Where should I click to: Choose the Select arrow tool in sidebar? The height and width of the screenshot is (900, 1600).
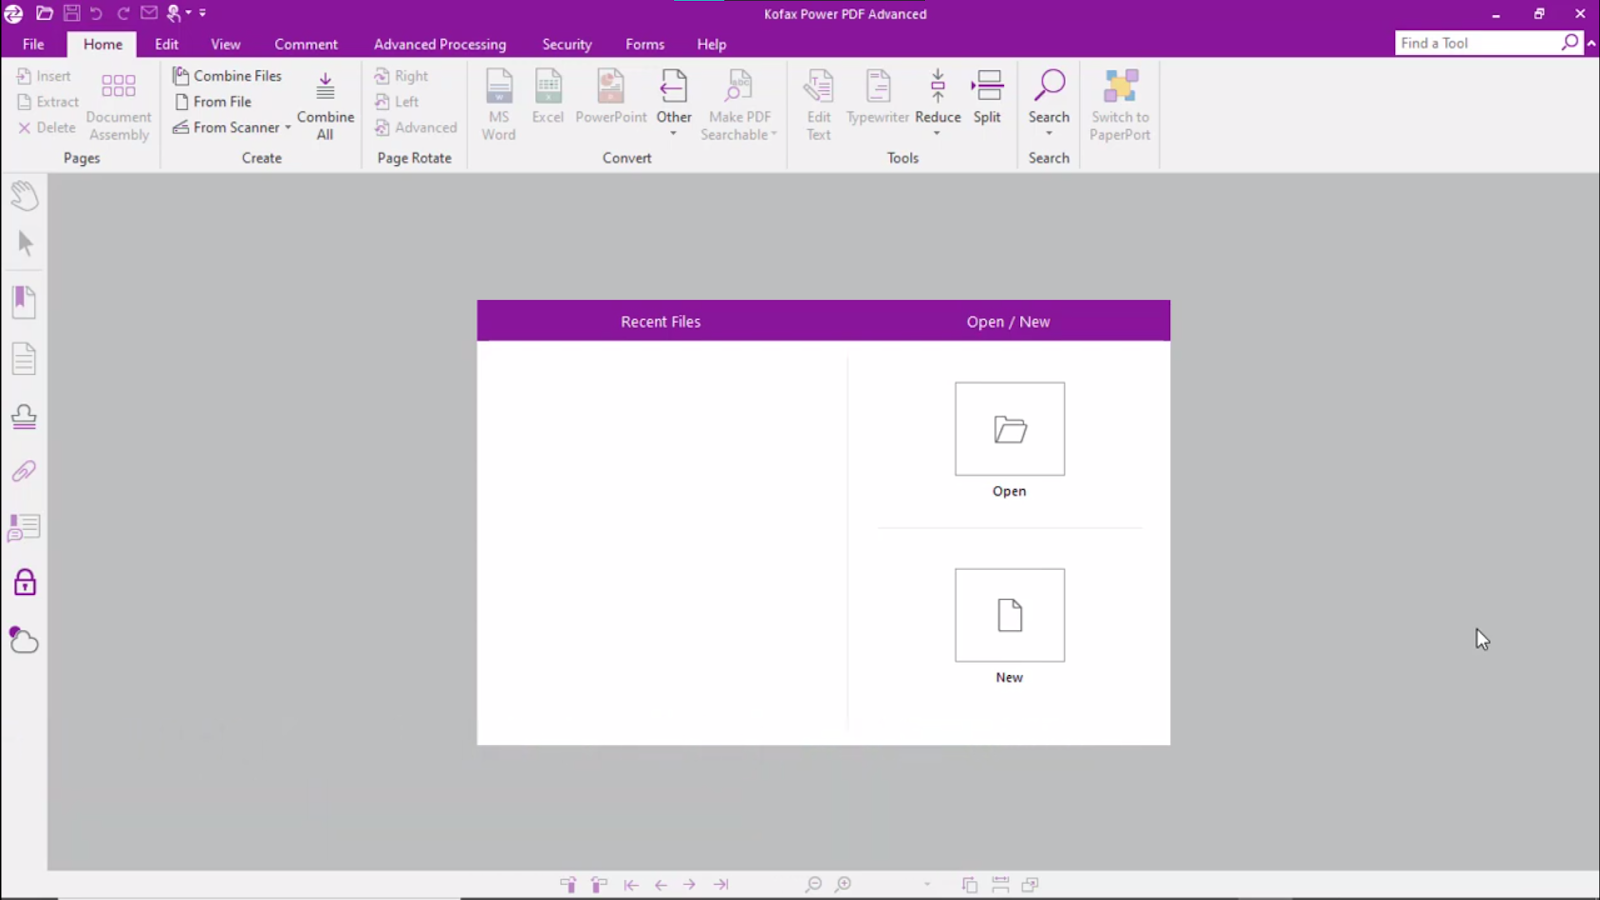pyautogui.click(x=25, y=243)
